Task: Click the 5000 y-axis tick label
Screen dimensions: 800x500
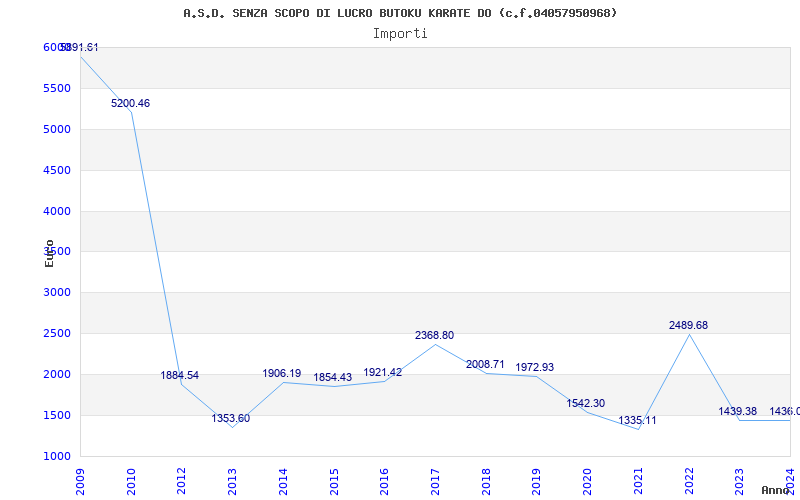Action: [57, 129]
